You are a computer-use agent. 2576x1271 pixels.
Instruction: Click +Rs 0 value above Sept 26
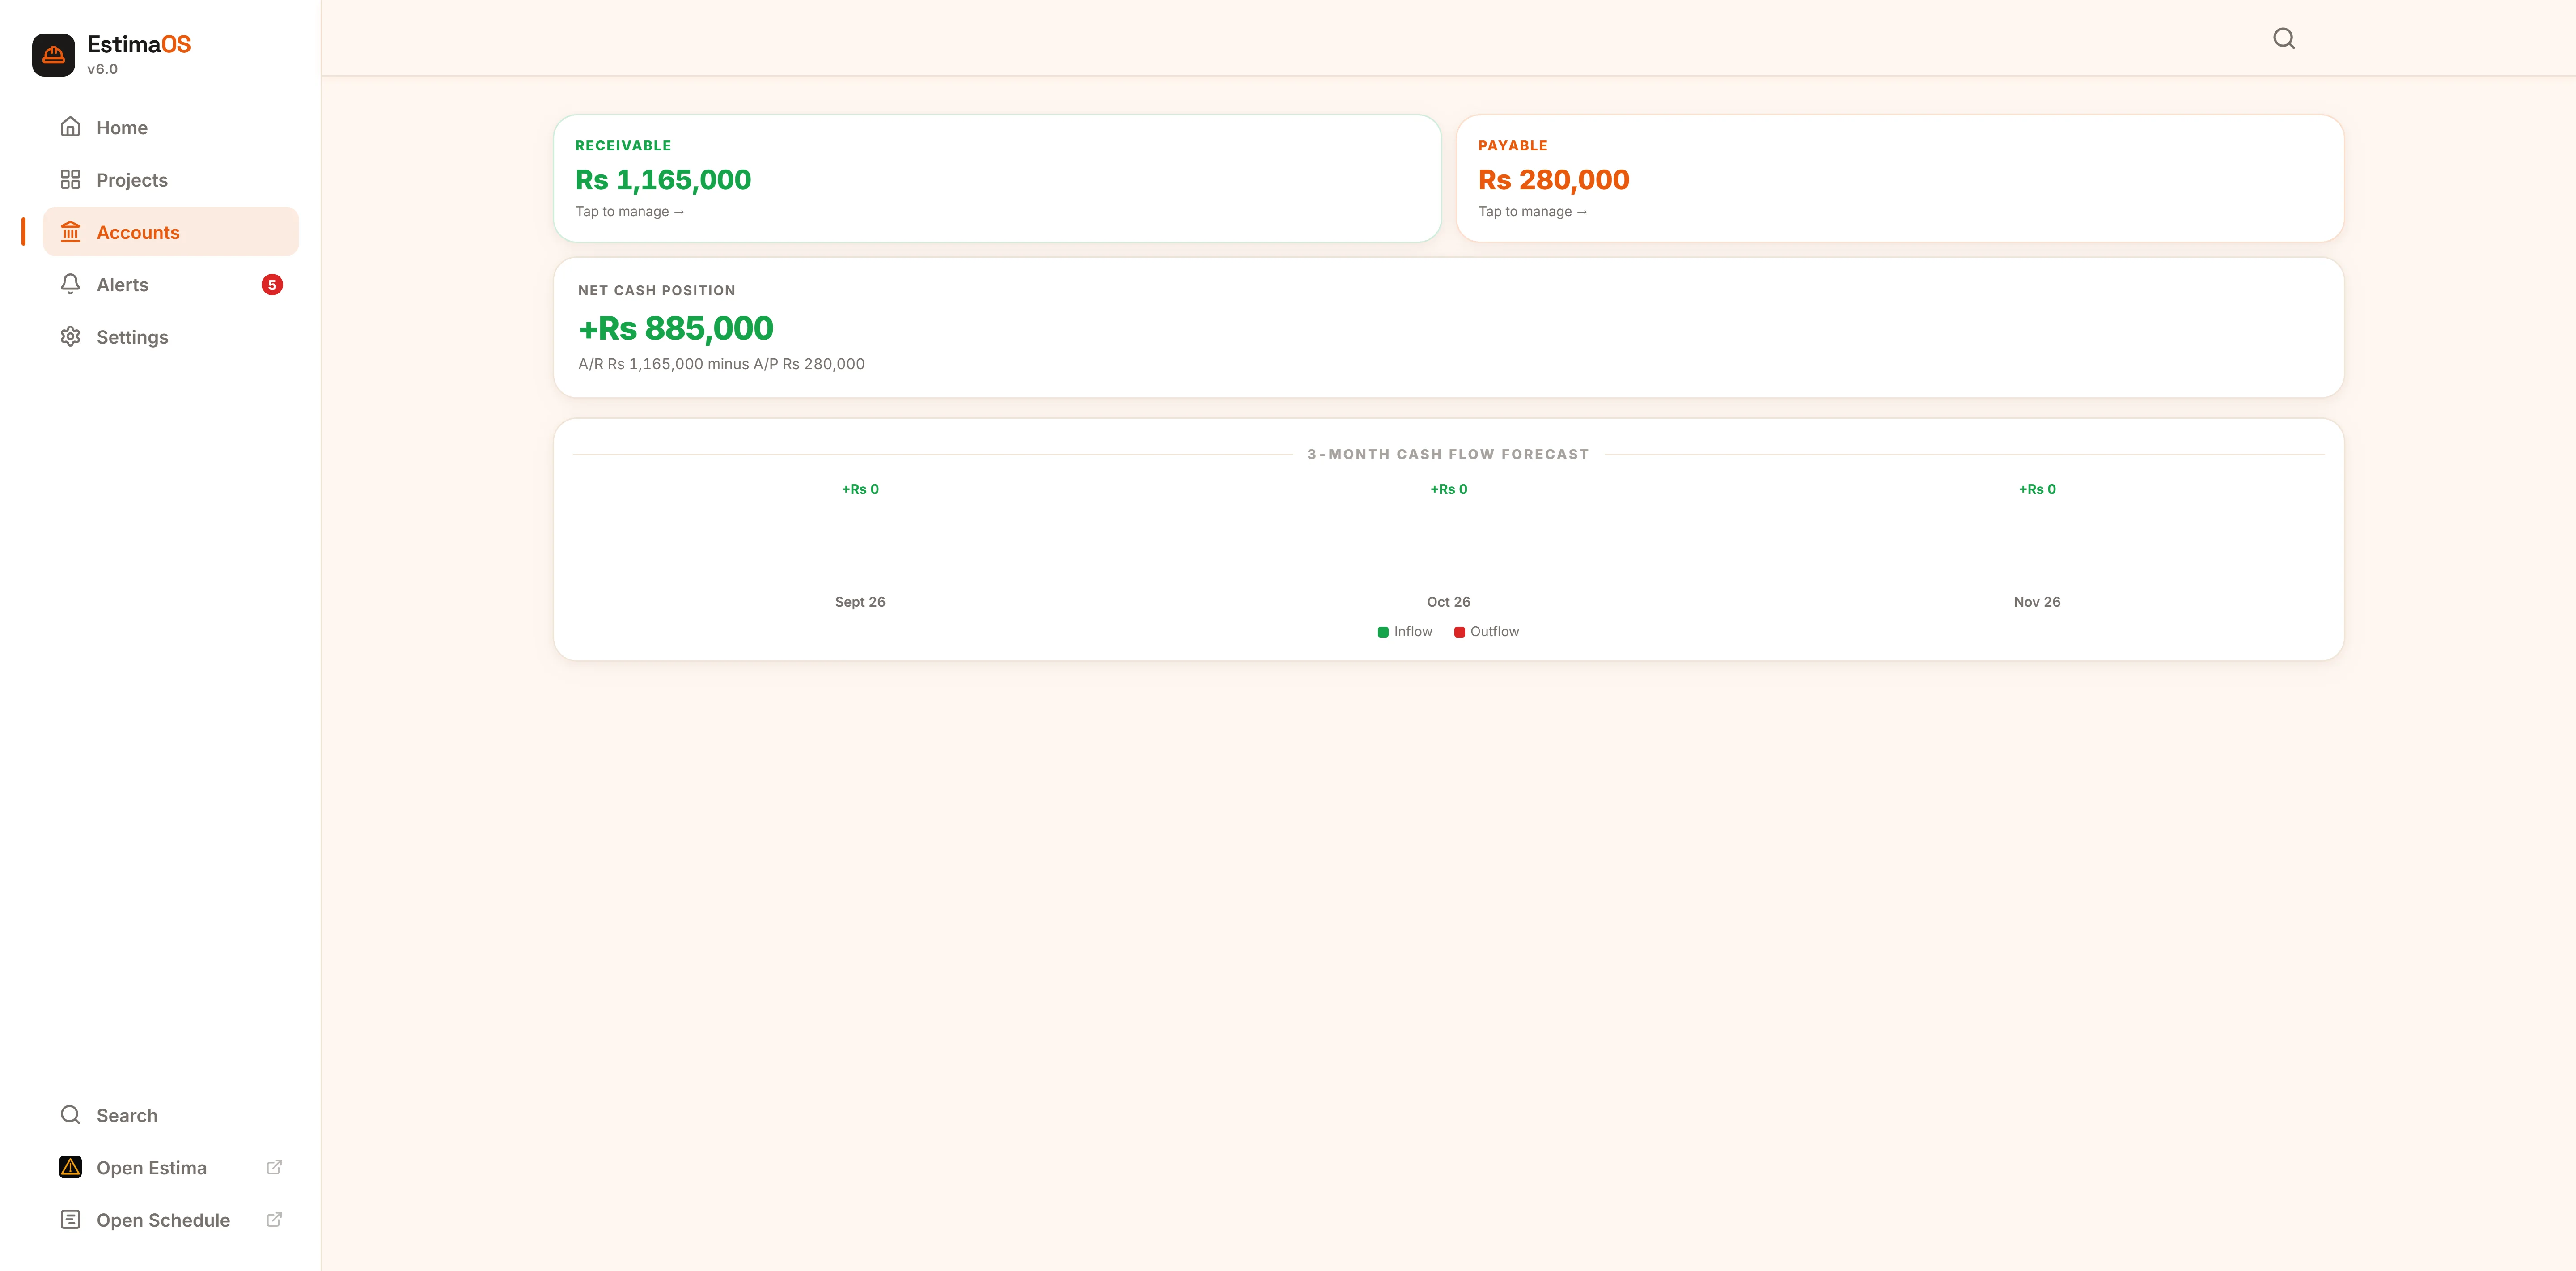860,489
